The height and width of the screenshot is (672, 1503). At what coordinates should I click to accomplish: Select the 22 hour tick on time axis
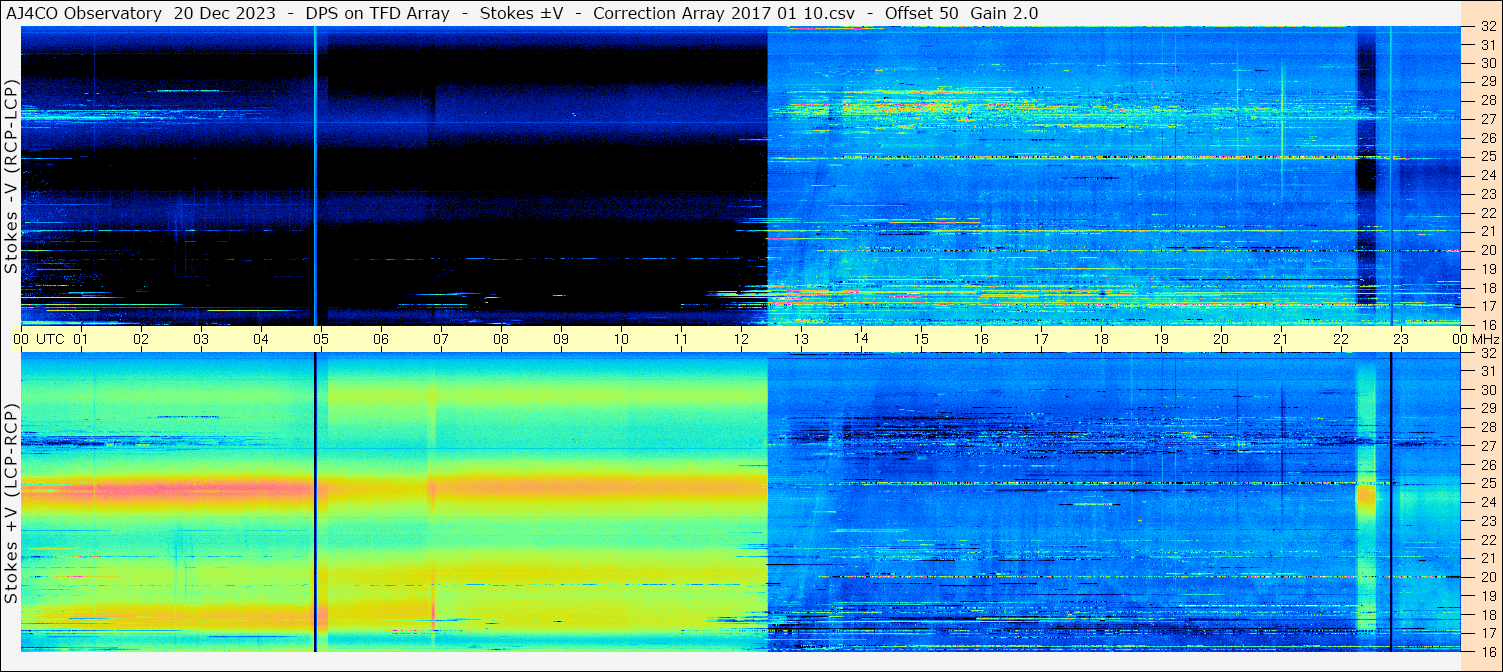point(1341,339)
